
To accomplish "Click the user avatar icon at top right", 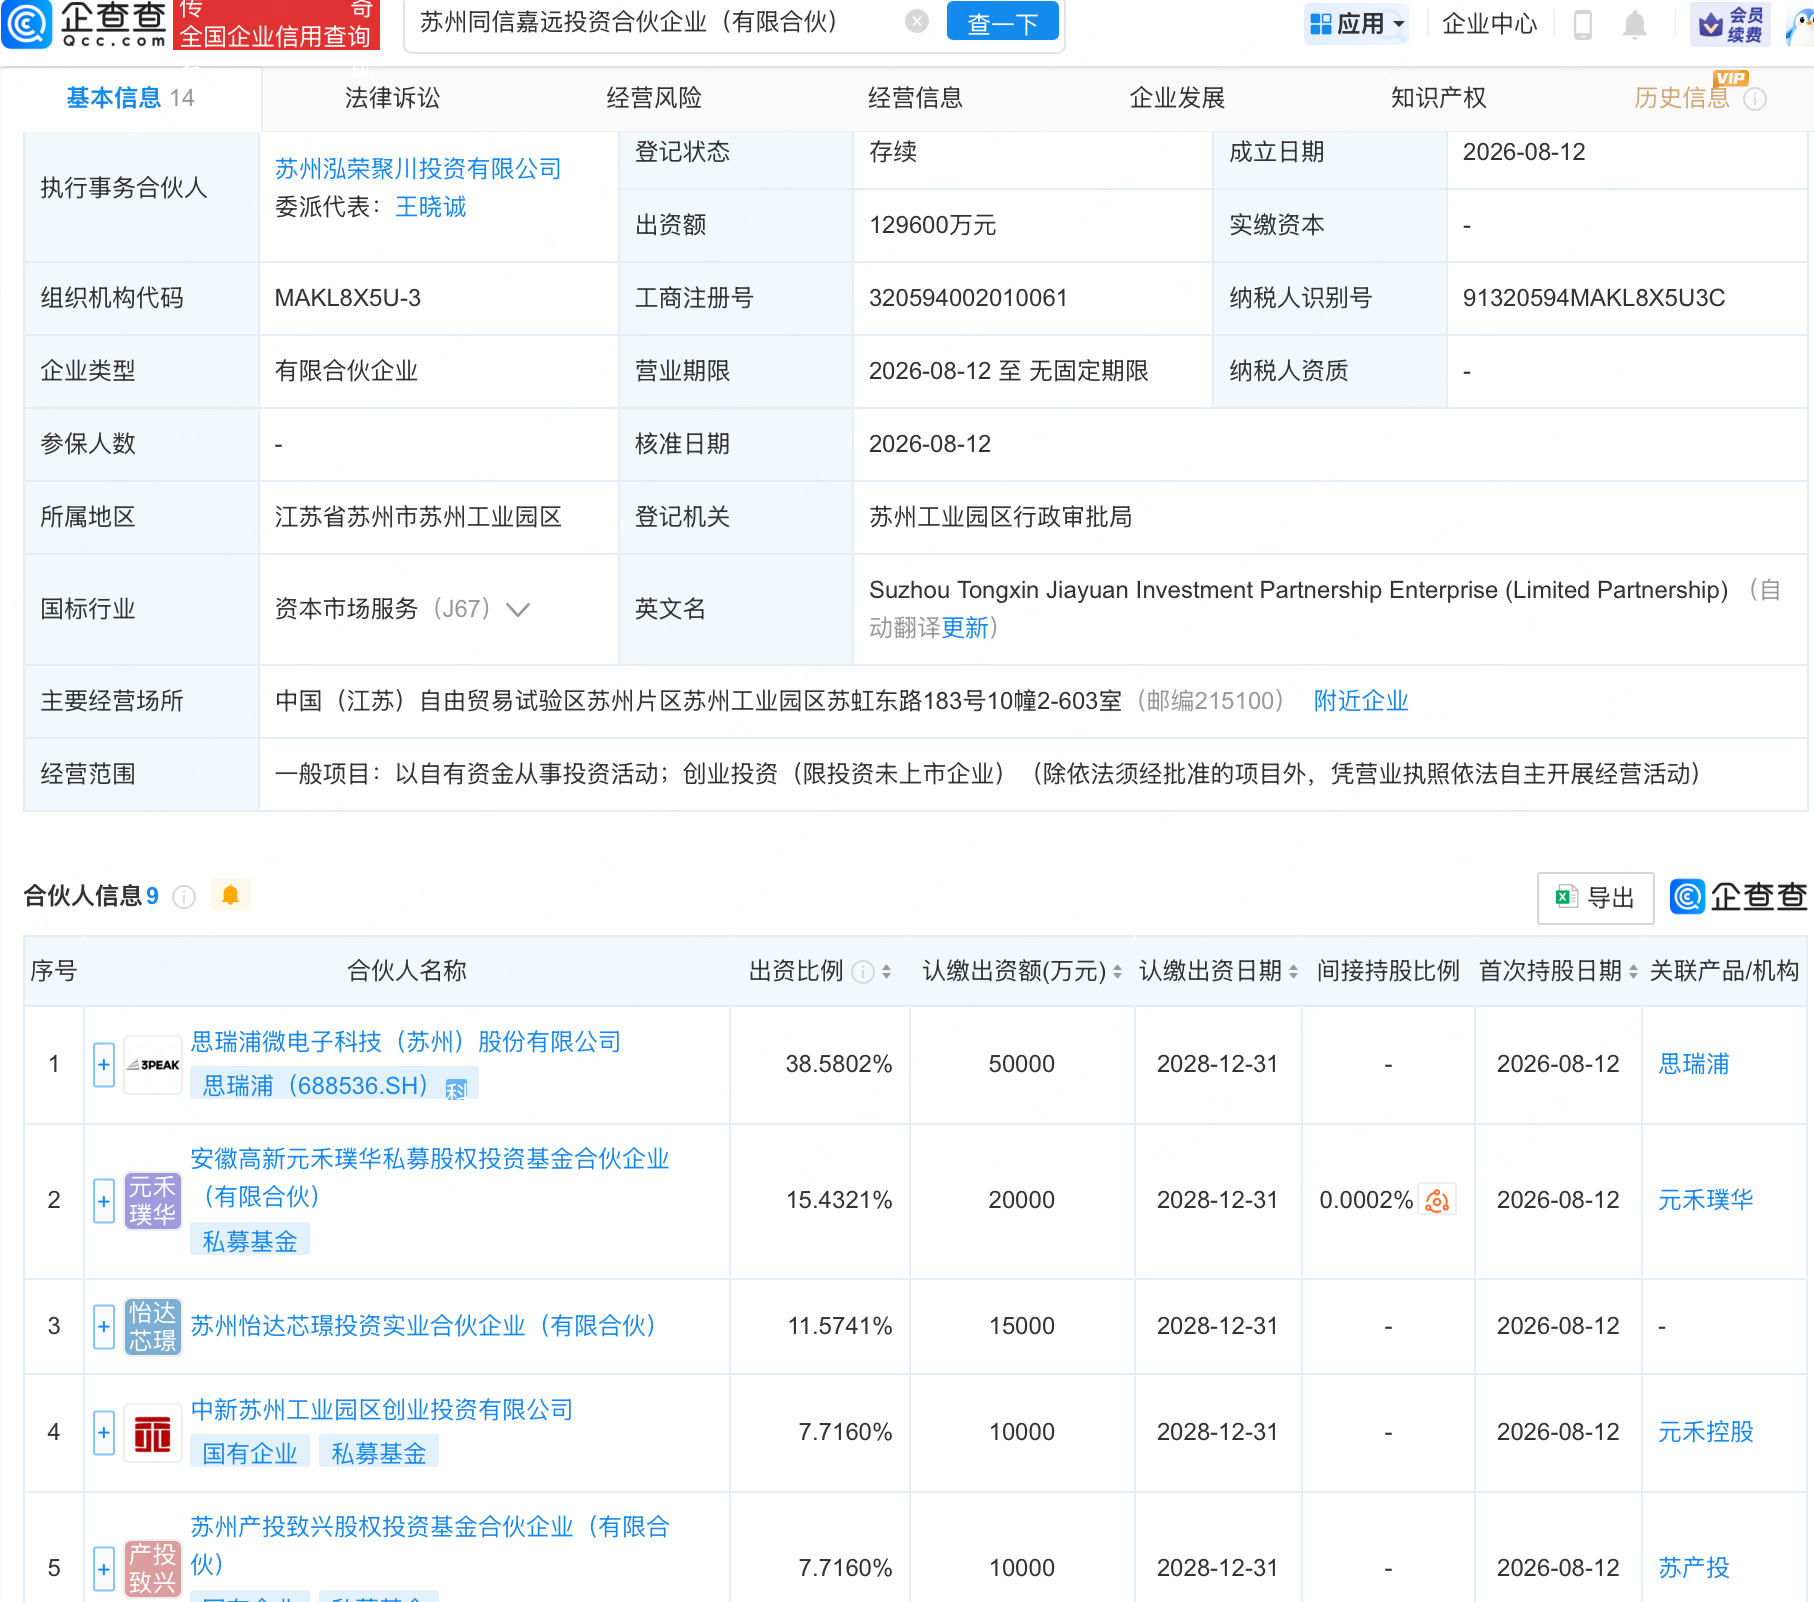I will click(x=1800, y=24).
